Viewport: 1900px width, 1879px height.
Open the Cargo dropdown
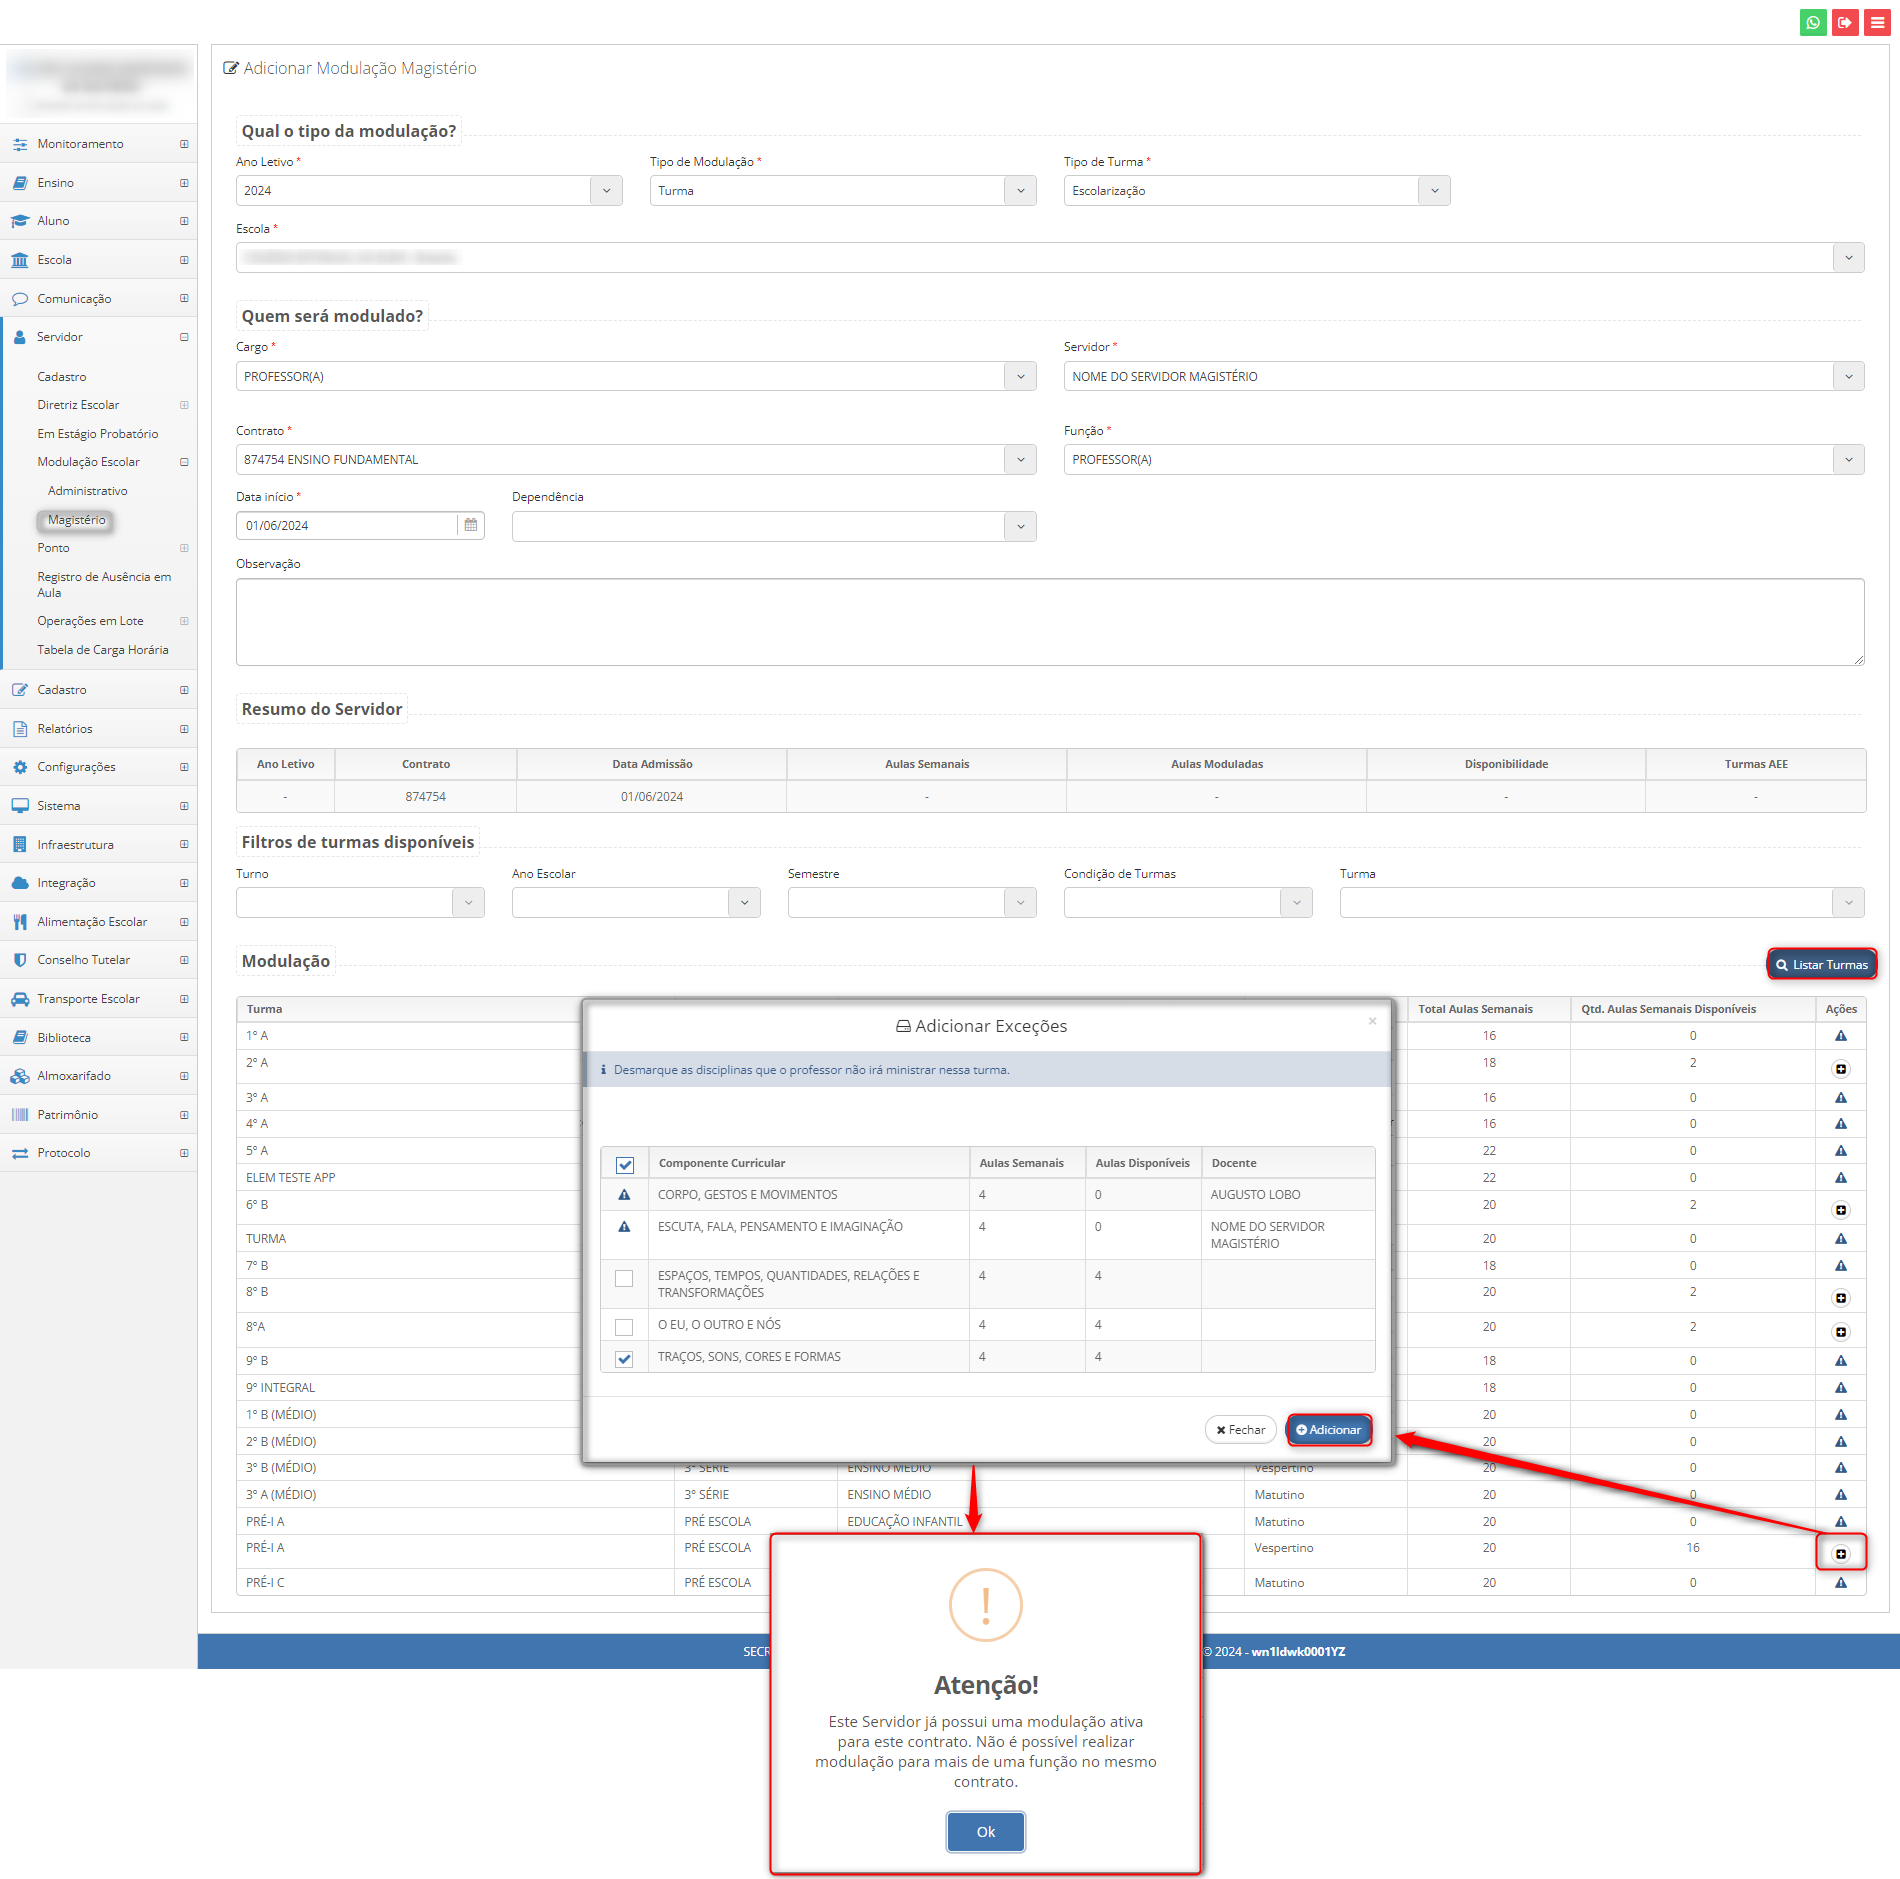click(636, 377)
